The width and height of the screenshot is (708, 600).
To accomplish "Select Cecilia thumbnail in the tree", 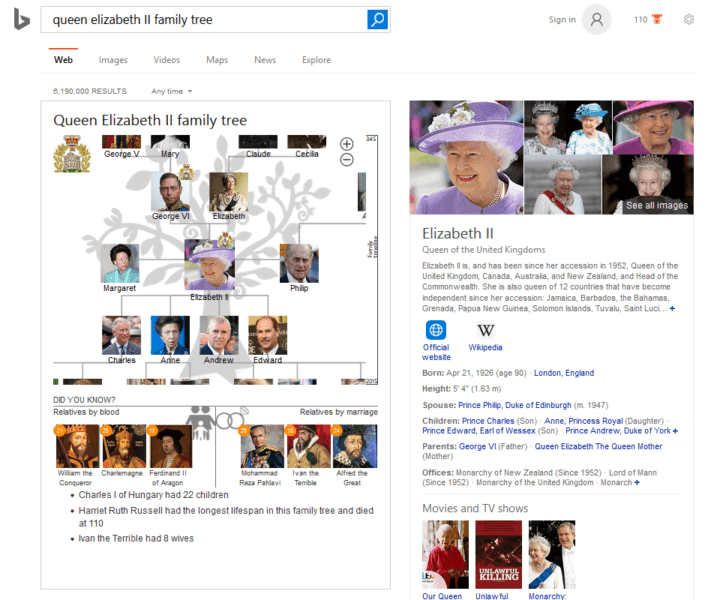I will 307,142.
